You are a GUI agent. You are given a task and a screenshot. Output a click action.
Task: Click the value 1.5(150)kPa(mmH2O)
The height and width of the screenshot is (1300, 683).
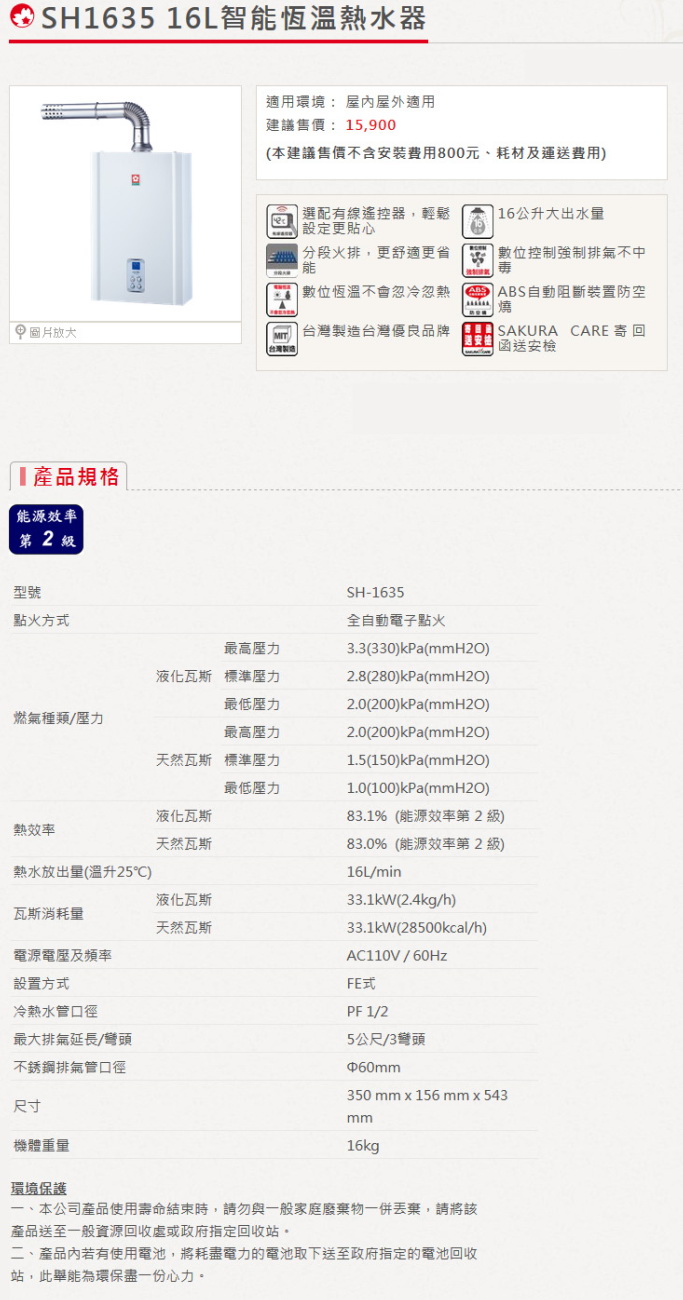click(418, 760)
